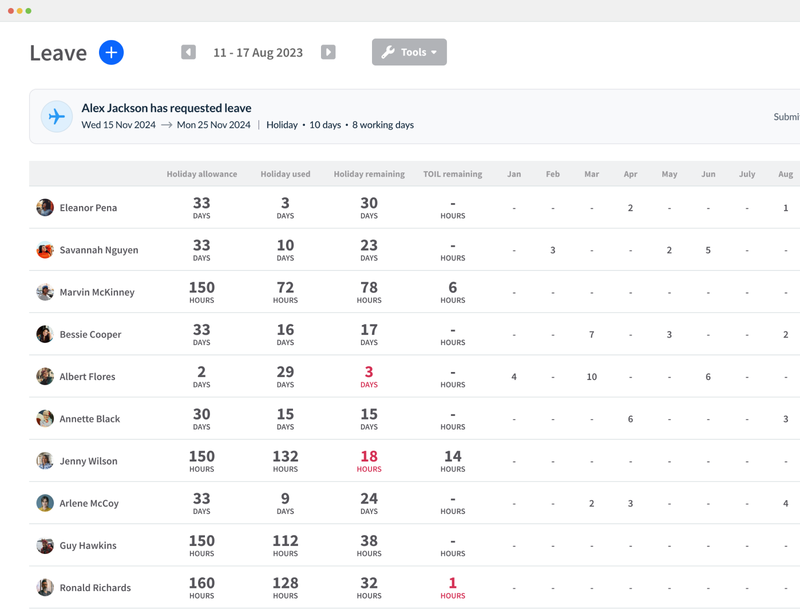Go to next week with right arrow

(328, 52)
